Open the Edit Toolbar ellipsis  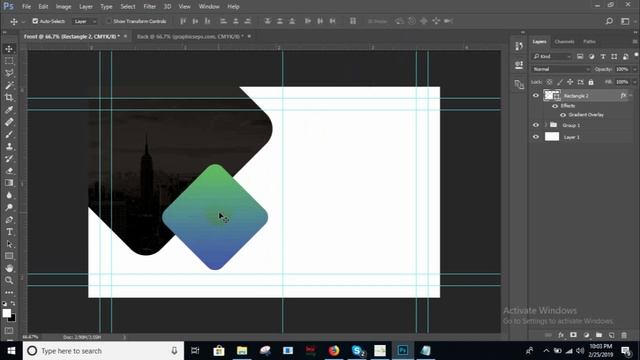[x=9, y=293]
